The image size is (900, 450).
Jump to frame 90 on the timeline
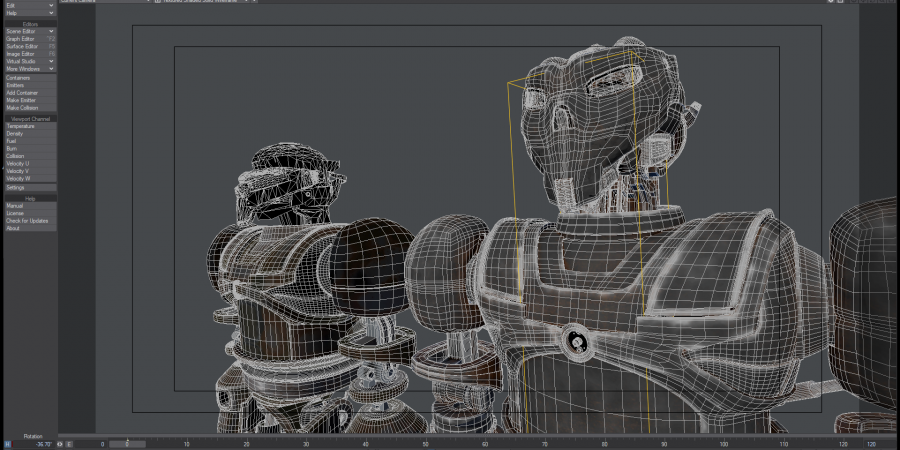click(x=664, y=444)
